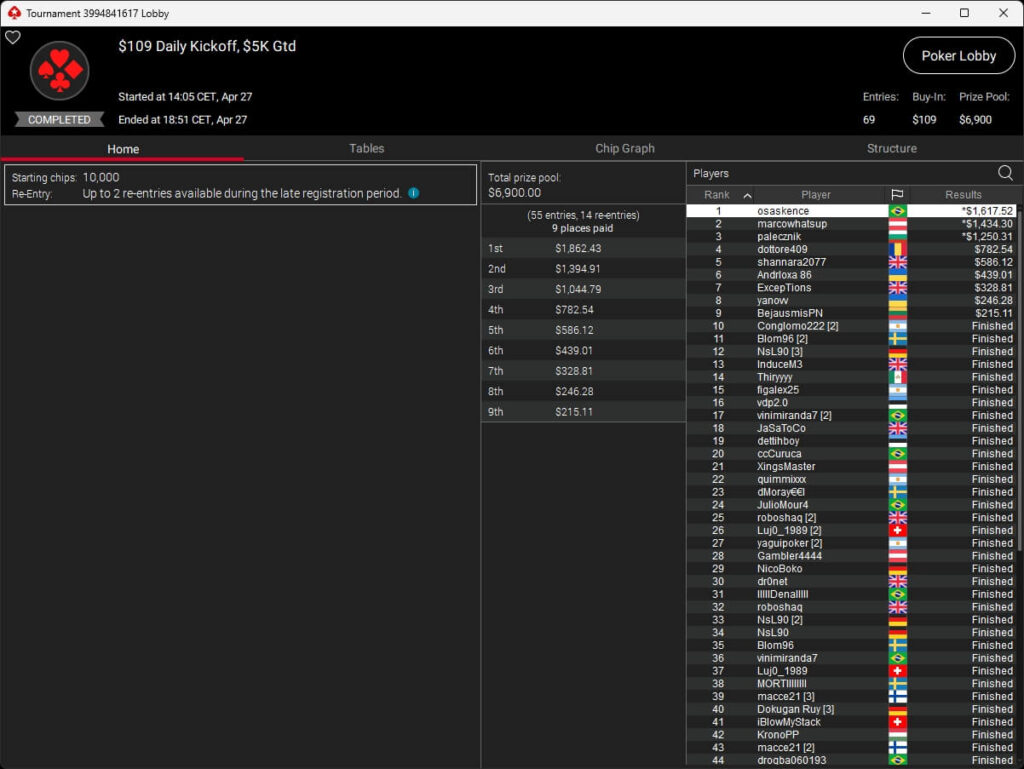Maximize the tournament lobby window
The width and height of the screenshot is (1024, 769).
click(x=964, y=13)
